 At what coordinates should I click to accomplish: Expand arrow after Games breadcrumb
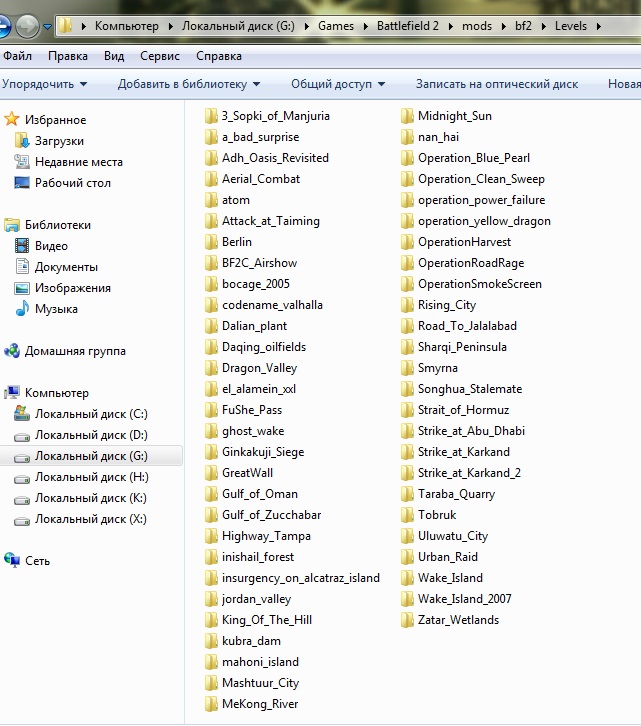(365, 26)
